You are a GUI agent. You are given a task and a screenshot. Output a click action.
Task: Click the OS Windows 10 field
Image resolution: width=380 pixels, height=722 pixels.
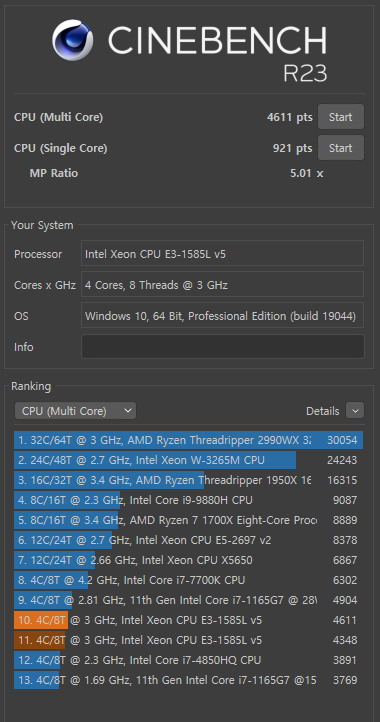[222, 315]
